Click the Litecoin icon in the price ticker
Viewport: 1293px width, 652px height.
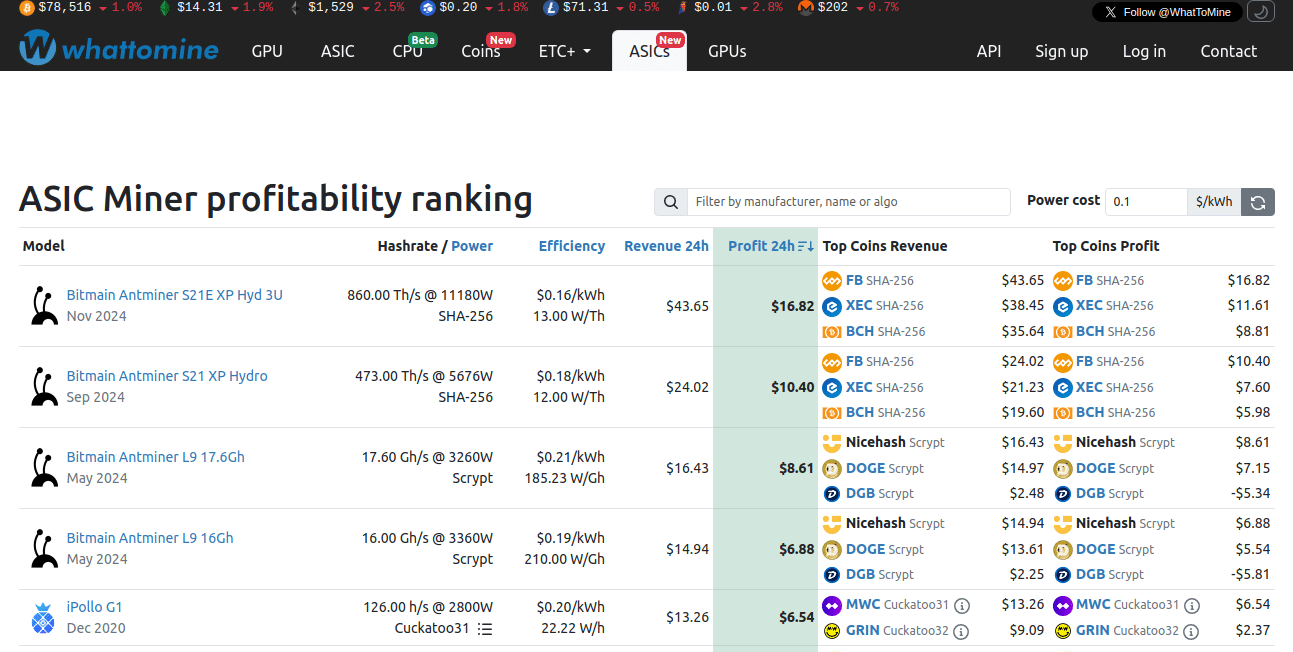click(551, 8)
